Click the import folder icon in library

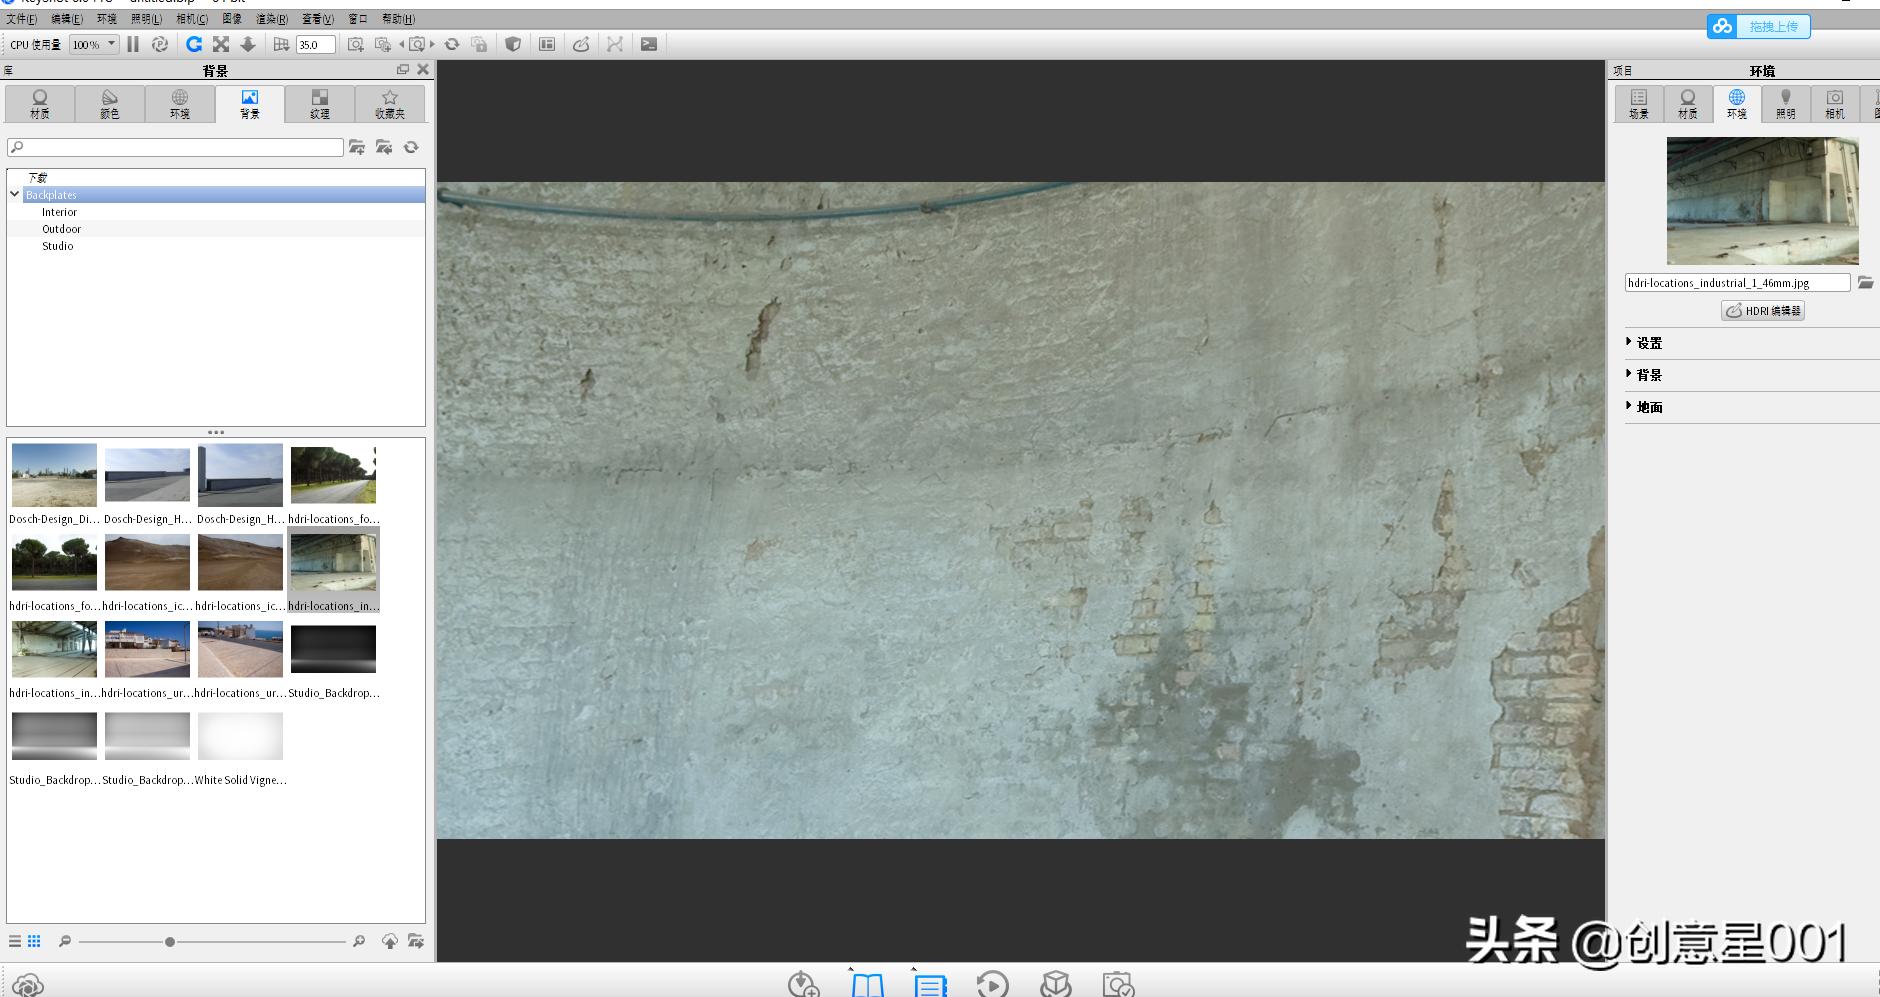point(384,147)
